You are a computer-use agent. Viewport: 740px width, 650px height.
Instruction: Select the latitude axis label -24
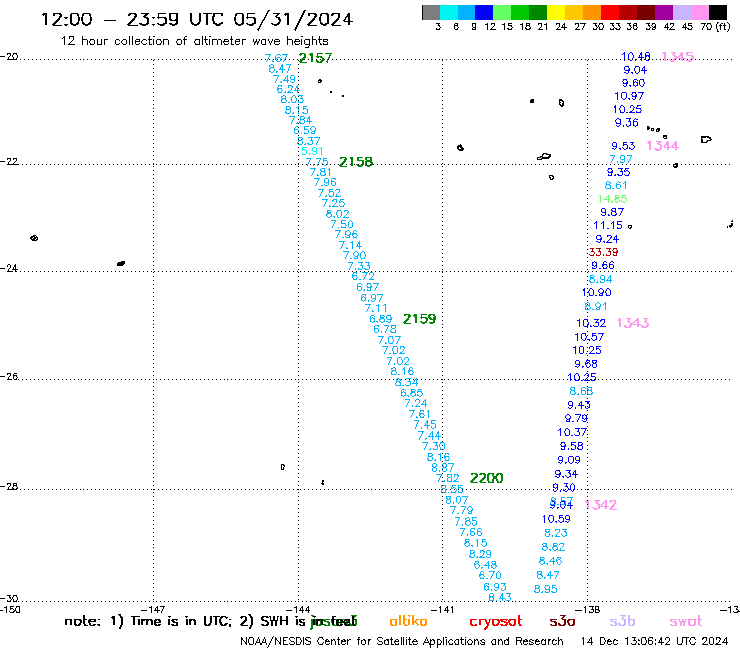(x=9, y=268)
